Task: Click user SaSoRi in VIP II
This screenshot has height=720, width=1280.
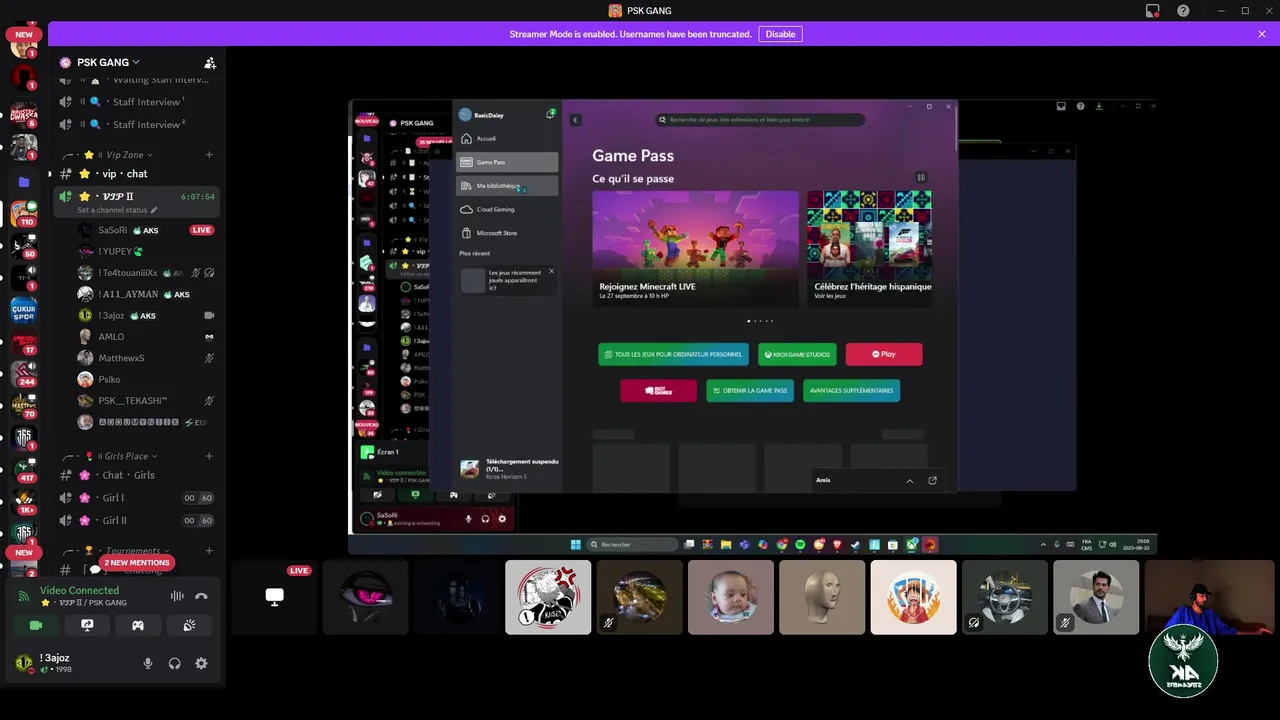Action: tap(147, 230)
